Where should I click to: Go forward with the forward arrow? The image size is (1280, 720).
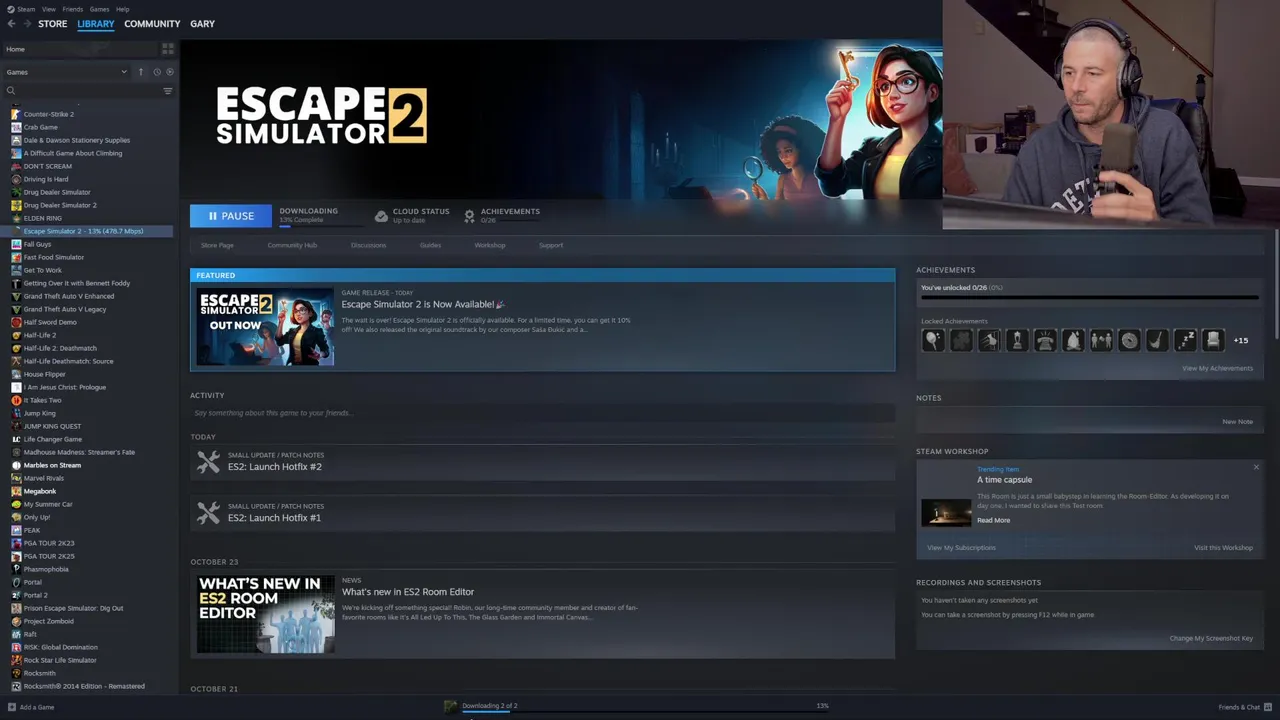pos(27,23)
